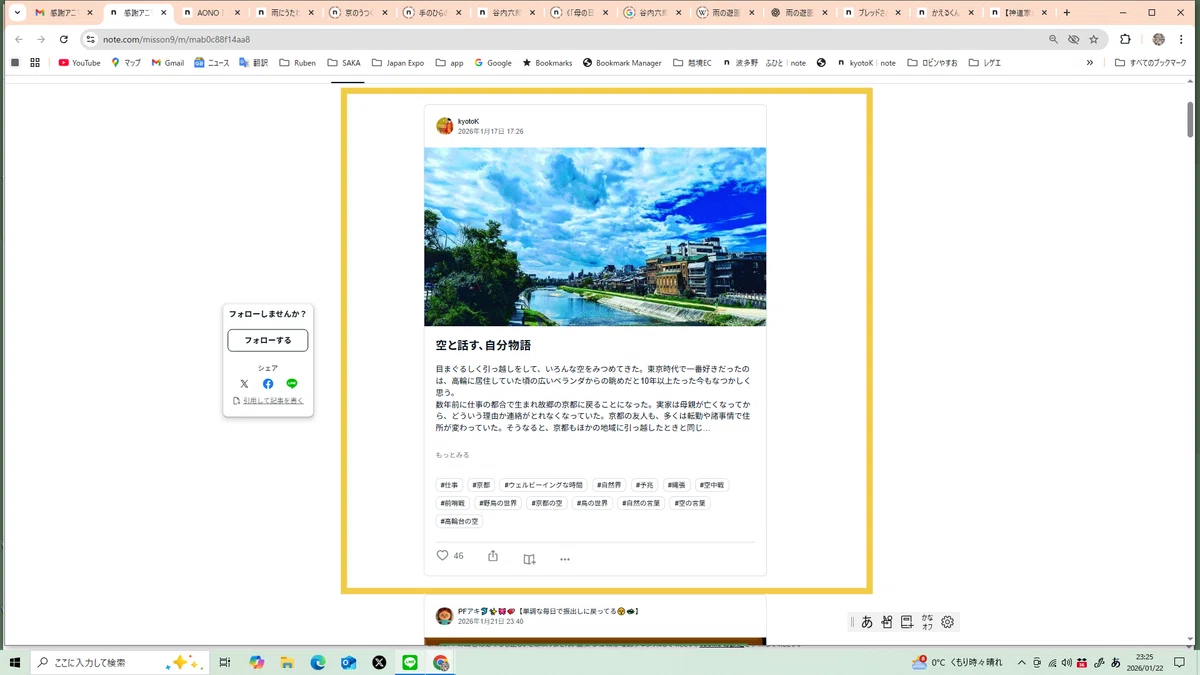The image size is (1200, 675).
Task: Open Windows Start menu
Action: pyautogui.click(x=15, y=662)
